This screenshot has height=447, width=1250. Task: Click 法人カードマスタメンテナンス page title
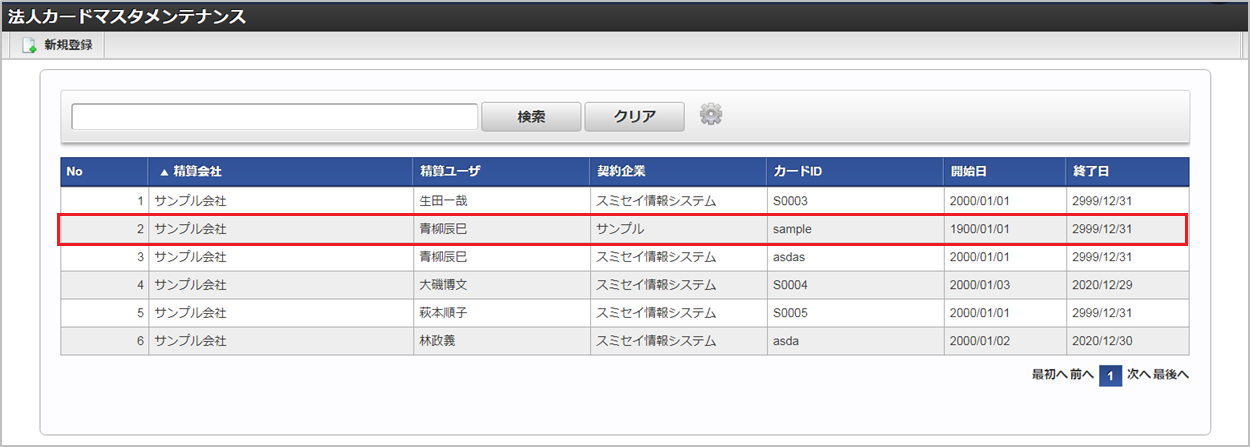click(x=127, y=17)
